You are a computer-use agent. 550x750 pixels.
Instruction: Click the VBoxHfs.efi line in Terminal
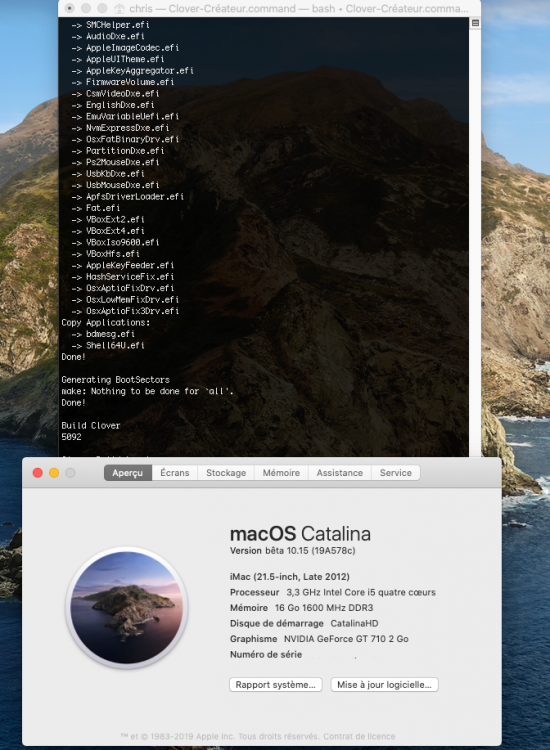click(x=106, y=254)
